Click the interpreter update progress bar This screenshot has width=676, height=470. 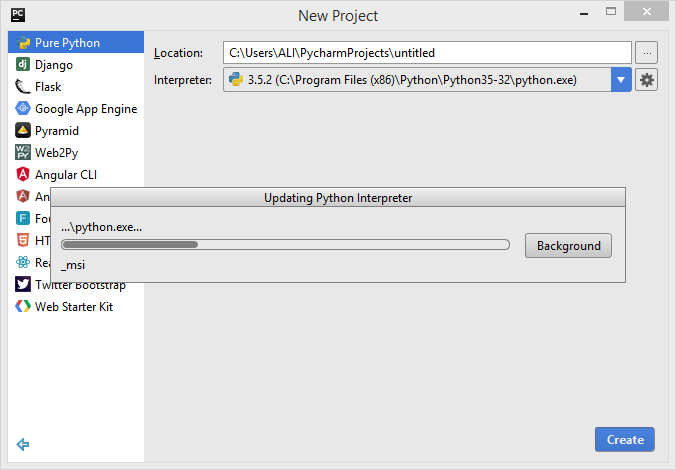click(285, 244)
